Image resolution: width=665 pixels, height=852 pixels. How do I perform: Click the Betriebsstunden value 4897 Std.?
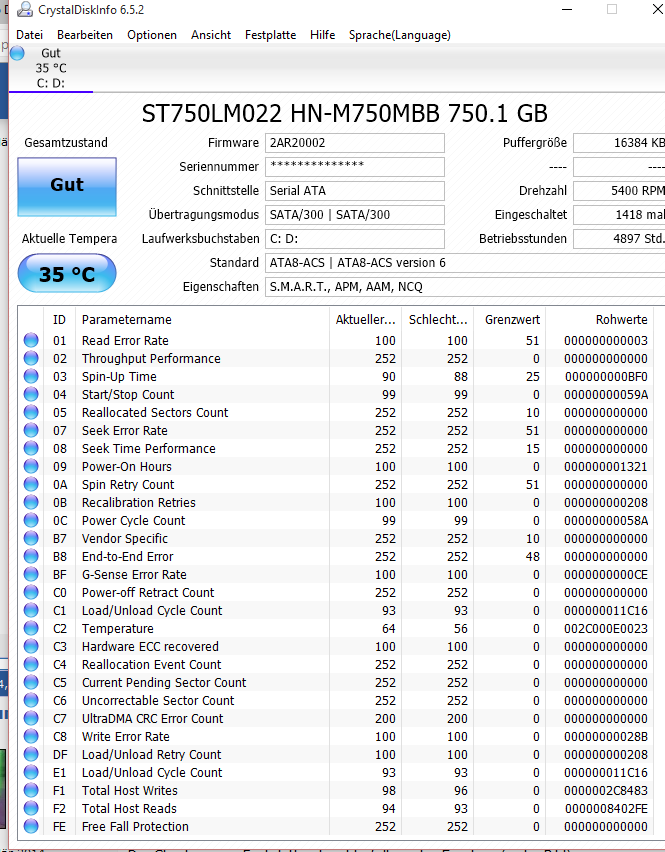pos(619,239)
